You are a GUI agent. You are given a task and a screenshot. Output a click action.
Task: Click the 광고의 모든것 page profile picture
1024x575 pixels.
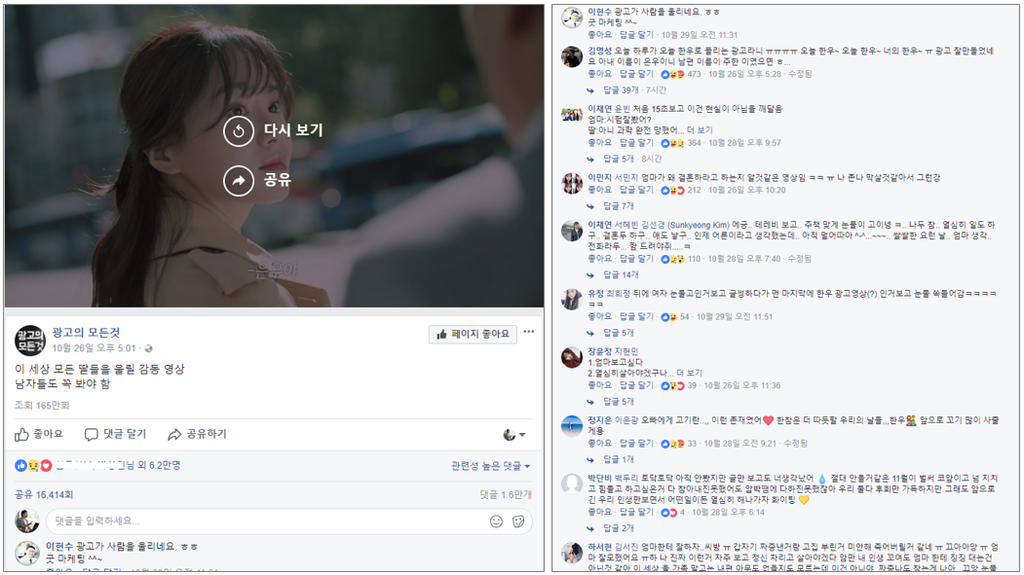30,340
